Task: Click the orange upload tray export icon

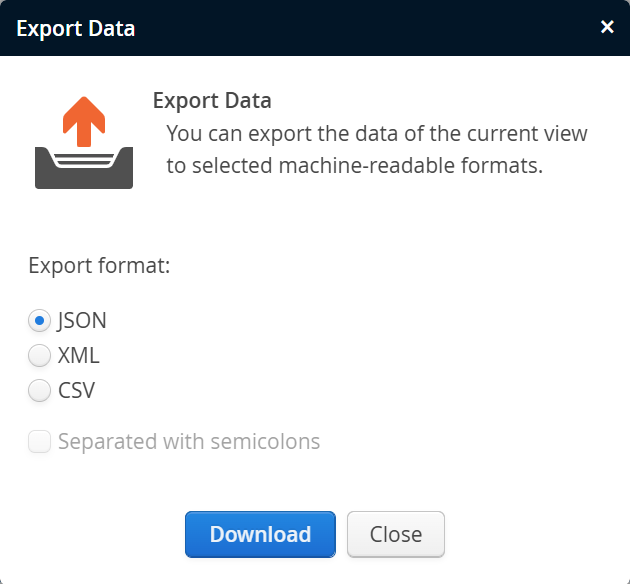Action: pos(84,143)
